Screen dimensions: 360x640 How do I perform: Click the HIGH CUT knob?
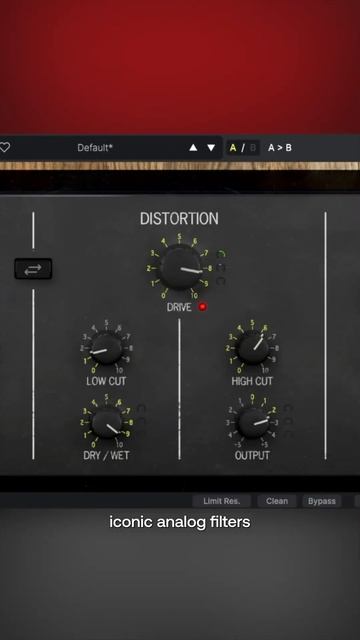pos(253,348)
